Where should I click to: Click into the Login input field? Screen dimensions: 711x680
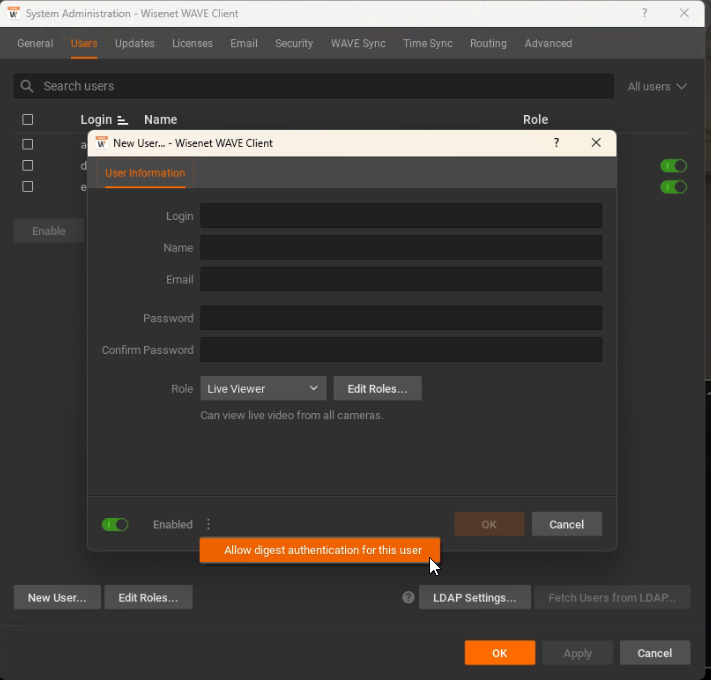pos(401,216)
